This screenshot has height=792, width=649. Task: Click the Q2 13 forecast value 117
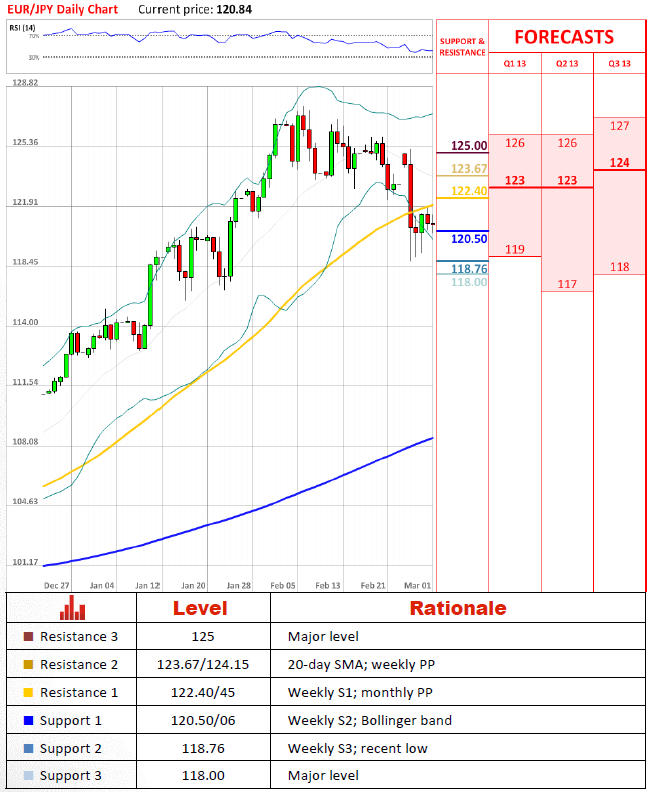click(567, 284)
